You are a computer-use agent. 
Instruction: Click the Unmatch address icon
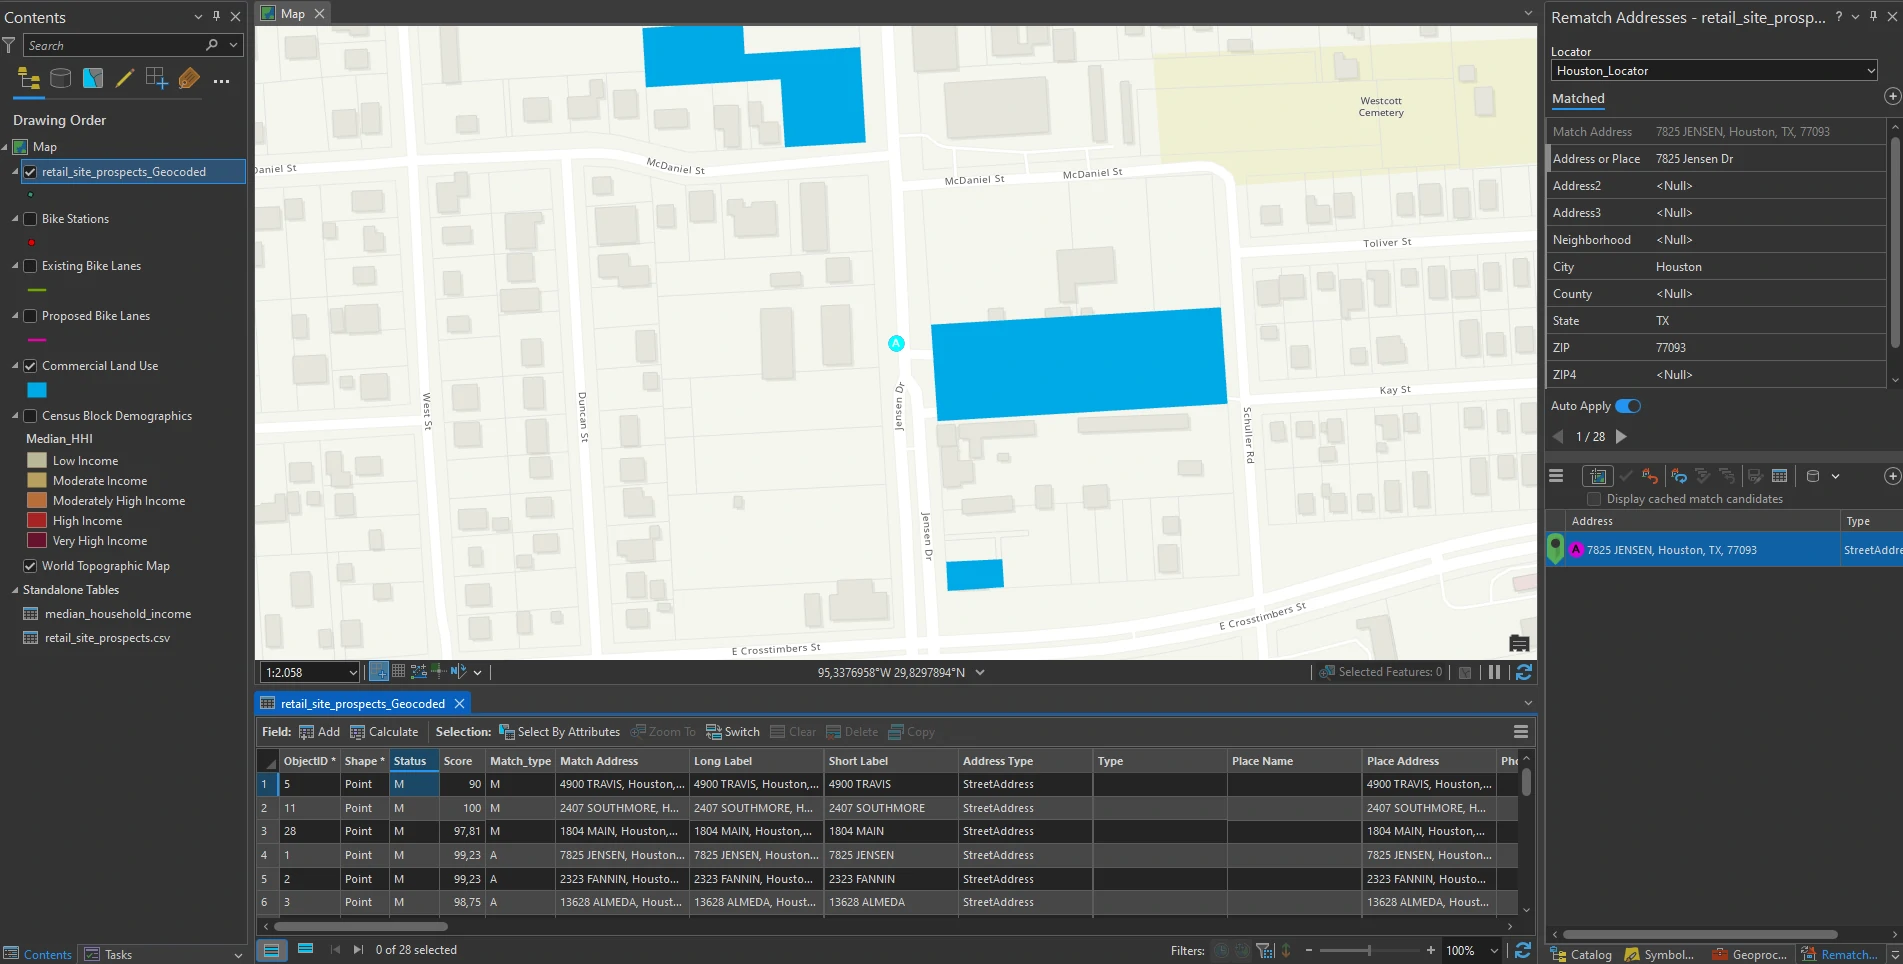[x=1650, y=476]
